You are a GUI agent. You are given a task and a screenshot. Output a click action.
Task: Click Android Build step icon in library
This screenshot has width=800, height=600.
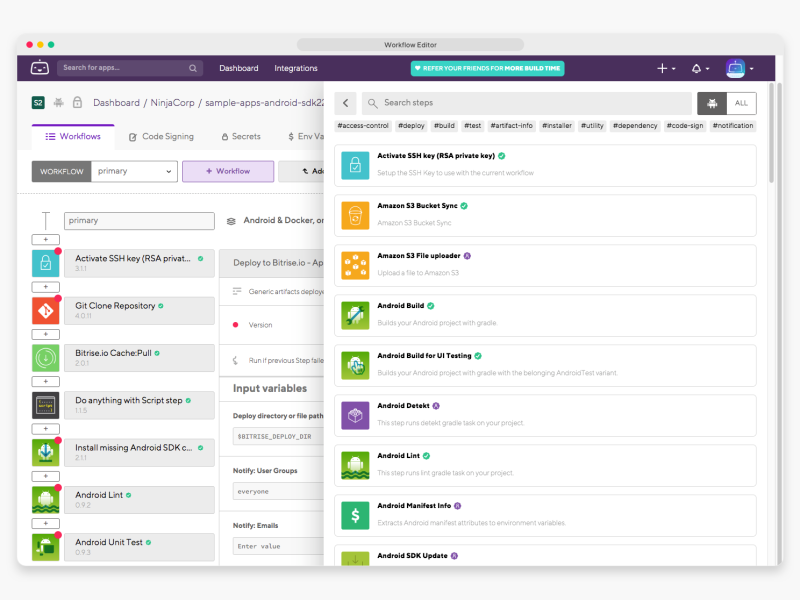tap(355, 315)
